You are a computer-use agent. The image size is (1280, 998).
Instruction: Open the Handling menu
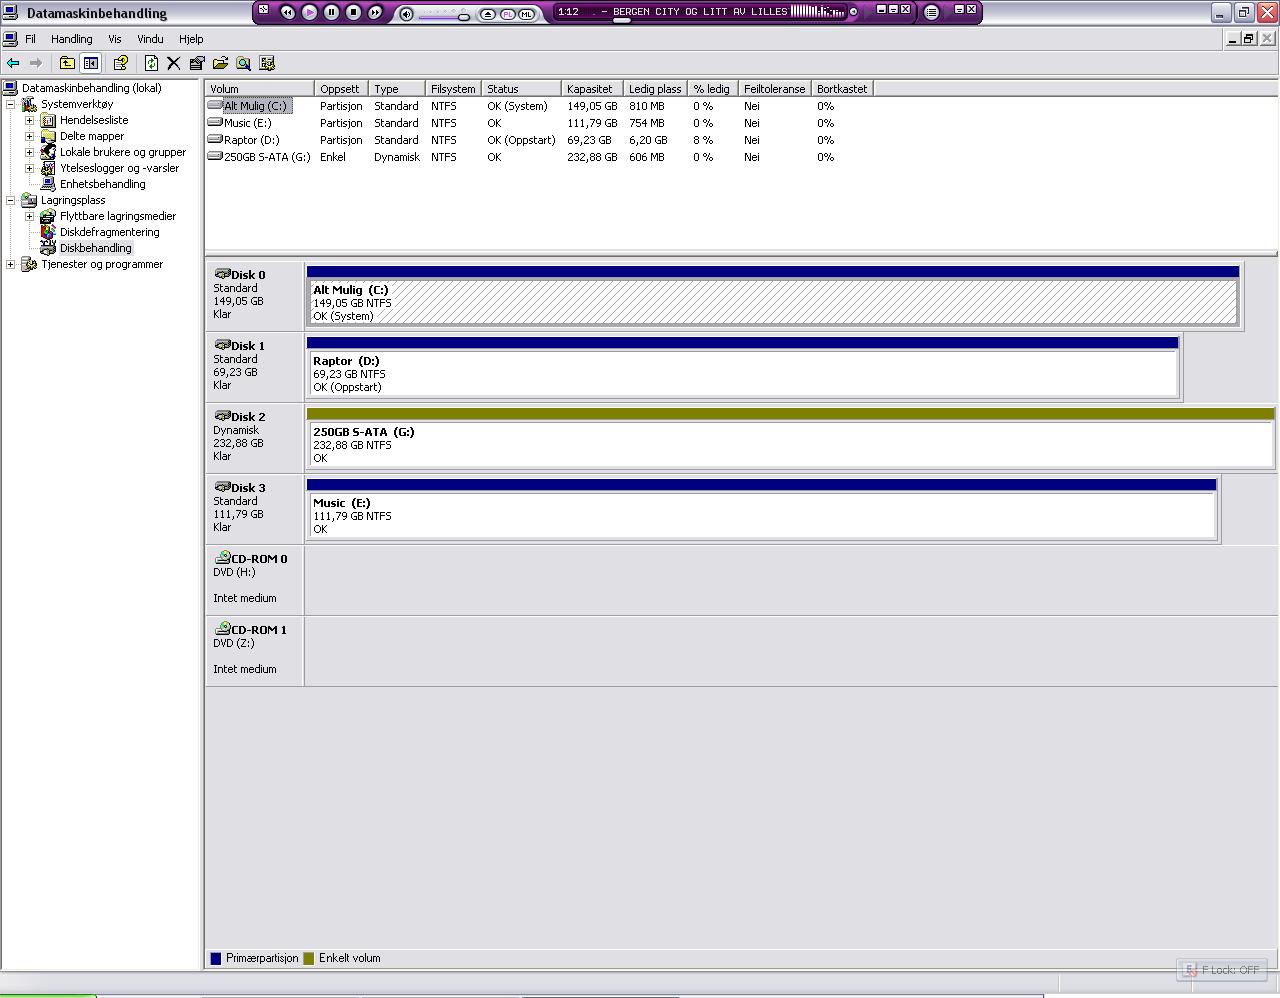(x=72, y=39)
